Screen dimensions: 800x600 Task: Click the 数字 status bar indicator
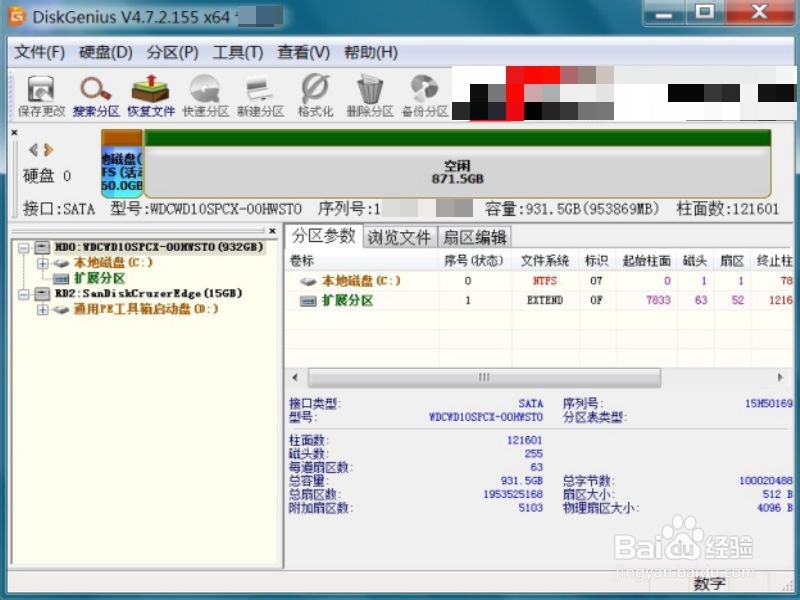[x=710, y=585]
